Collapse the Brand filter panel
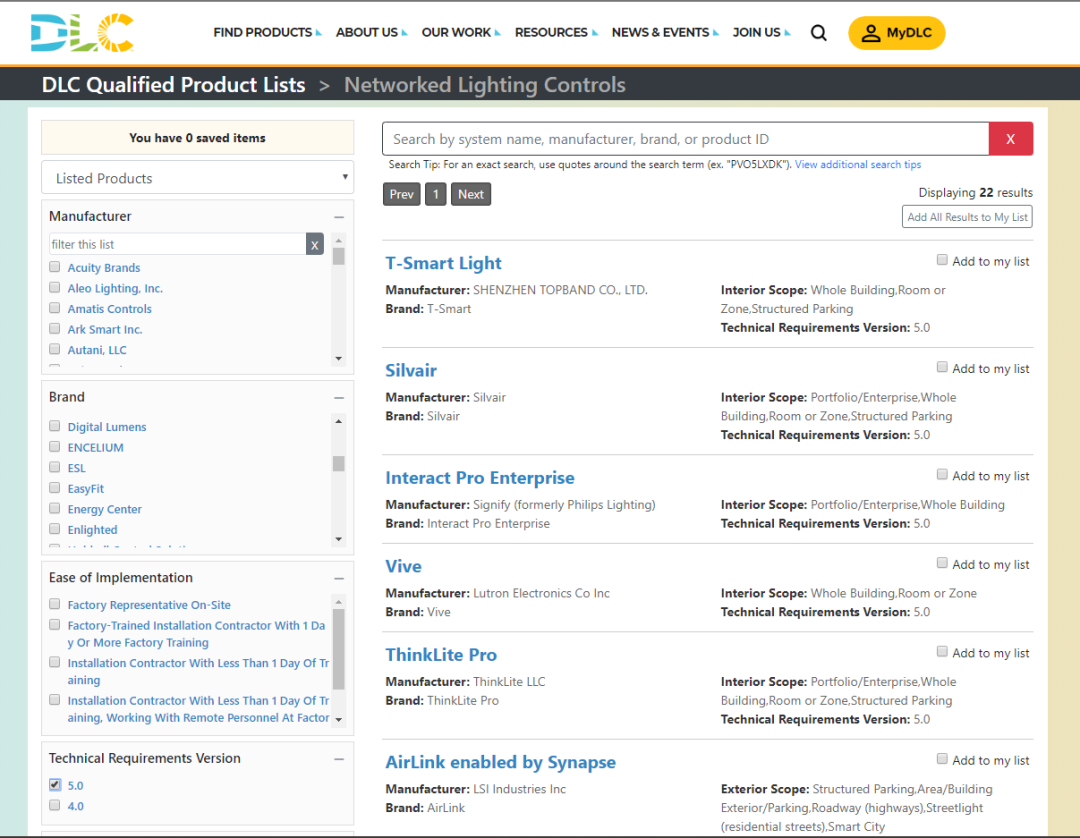 coord(339,398)
